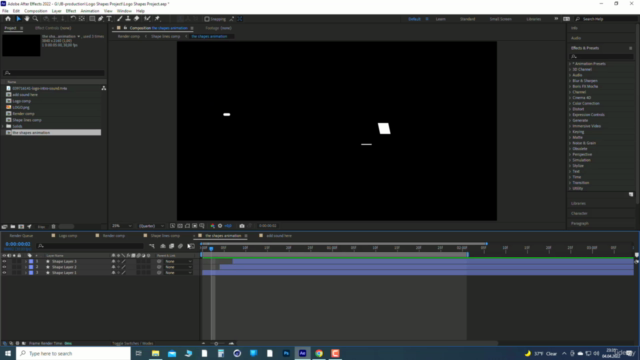Select the Pen tool
The height and width of the screenshot is (360, 640).
click(101, 19)
